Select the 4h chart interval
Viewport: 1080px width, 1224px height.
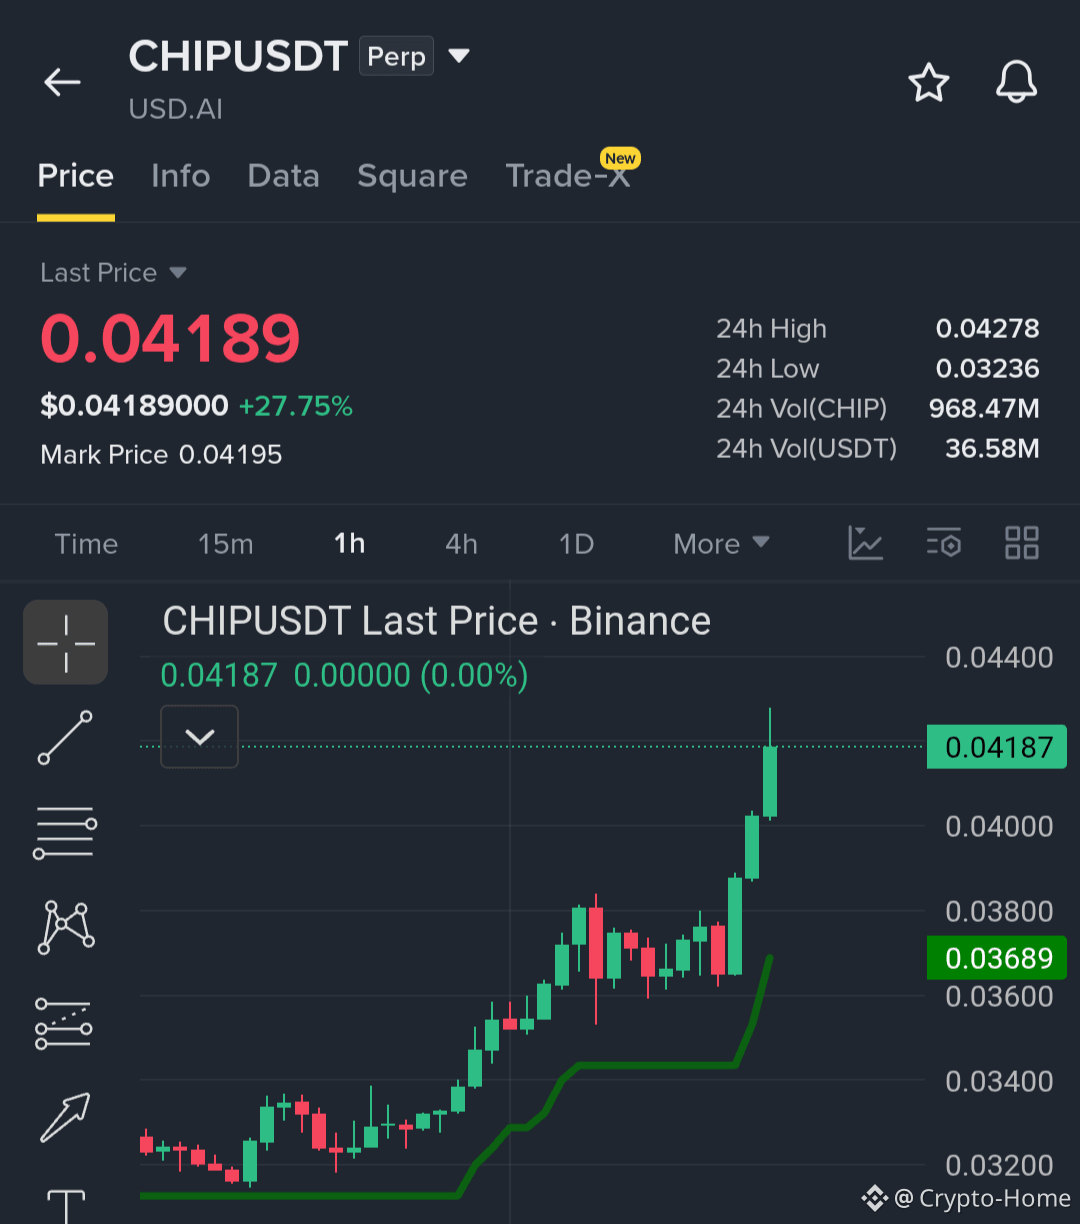[461, 544]
